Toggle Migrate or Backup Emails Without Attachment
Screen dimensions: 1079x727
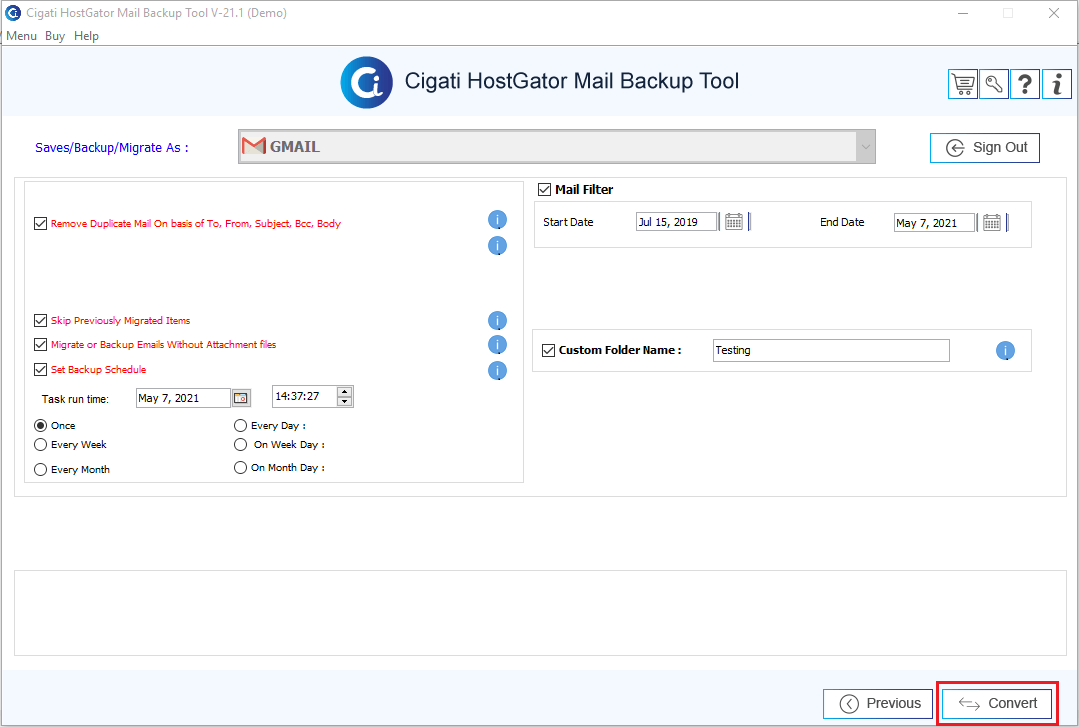pyautogui.click(x=41, y=345)
